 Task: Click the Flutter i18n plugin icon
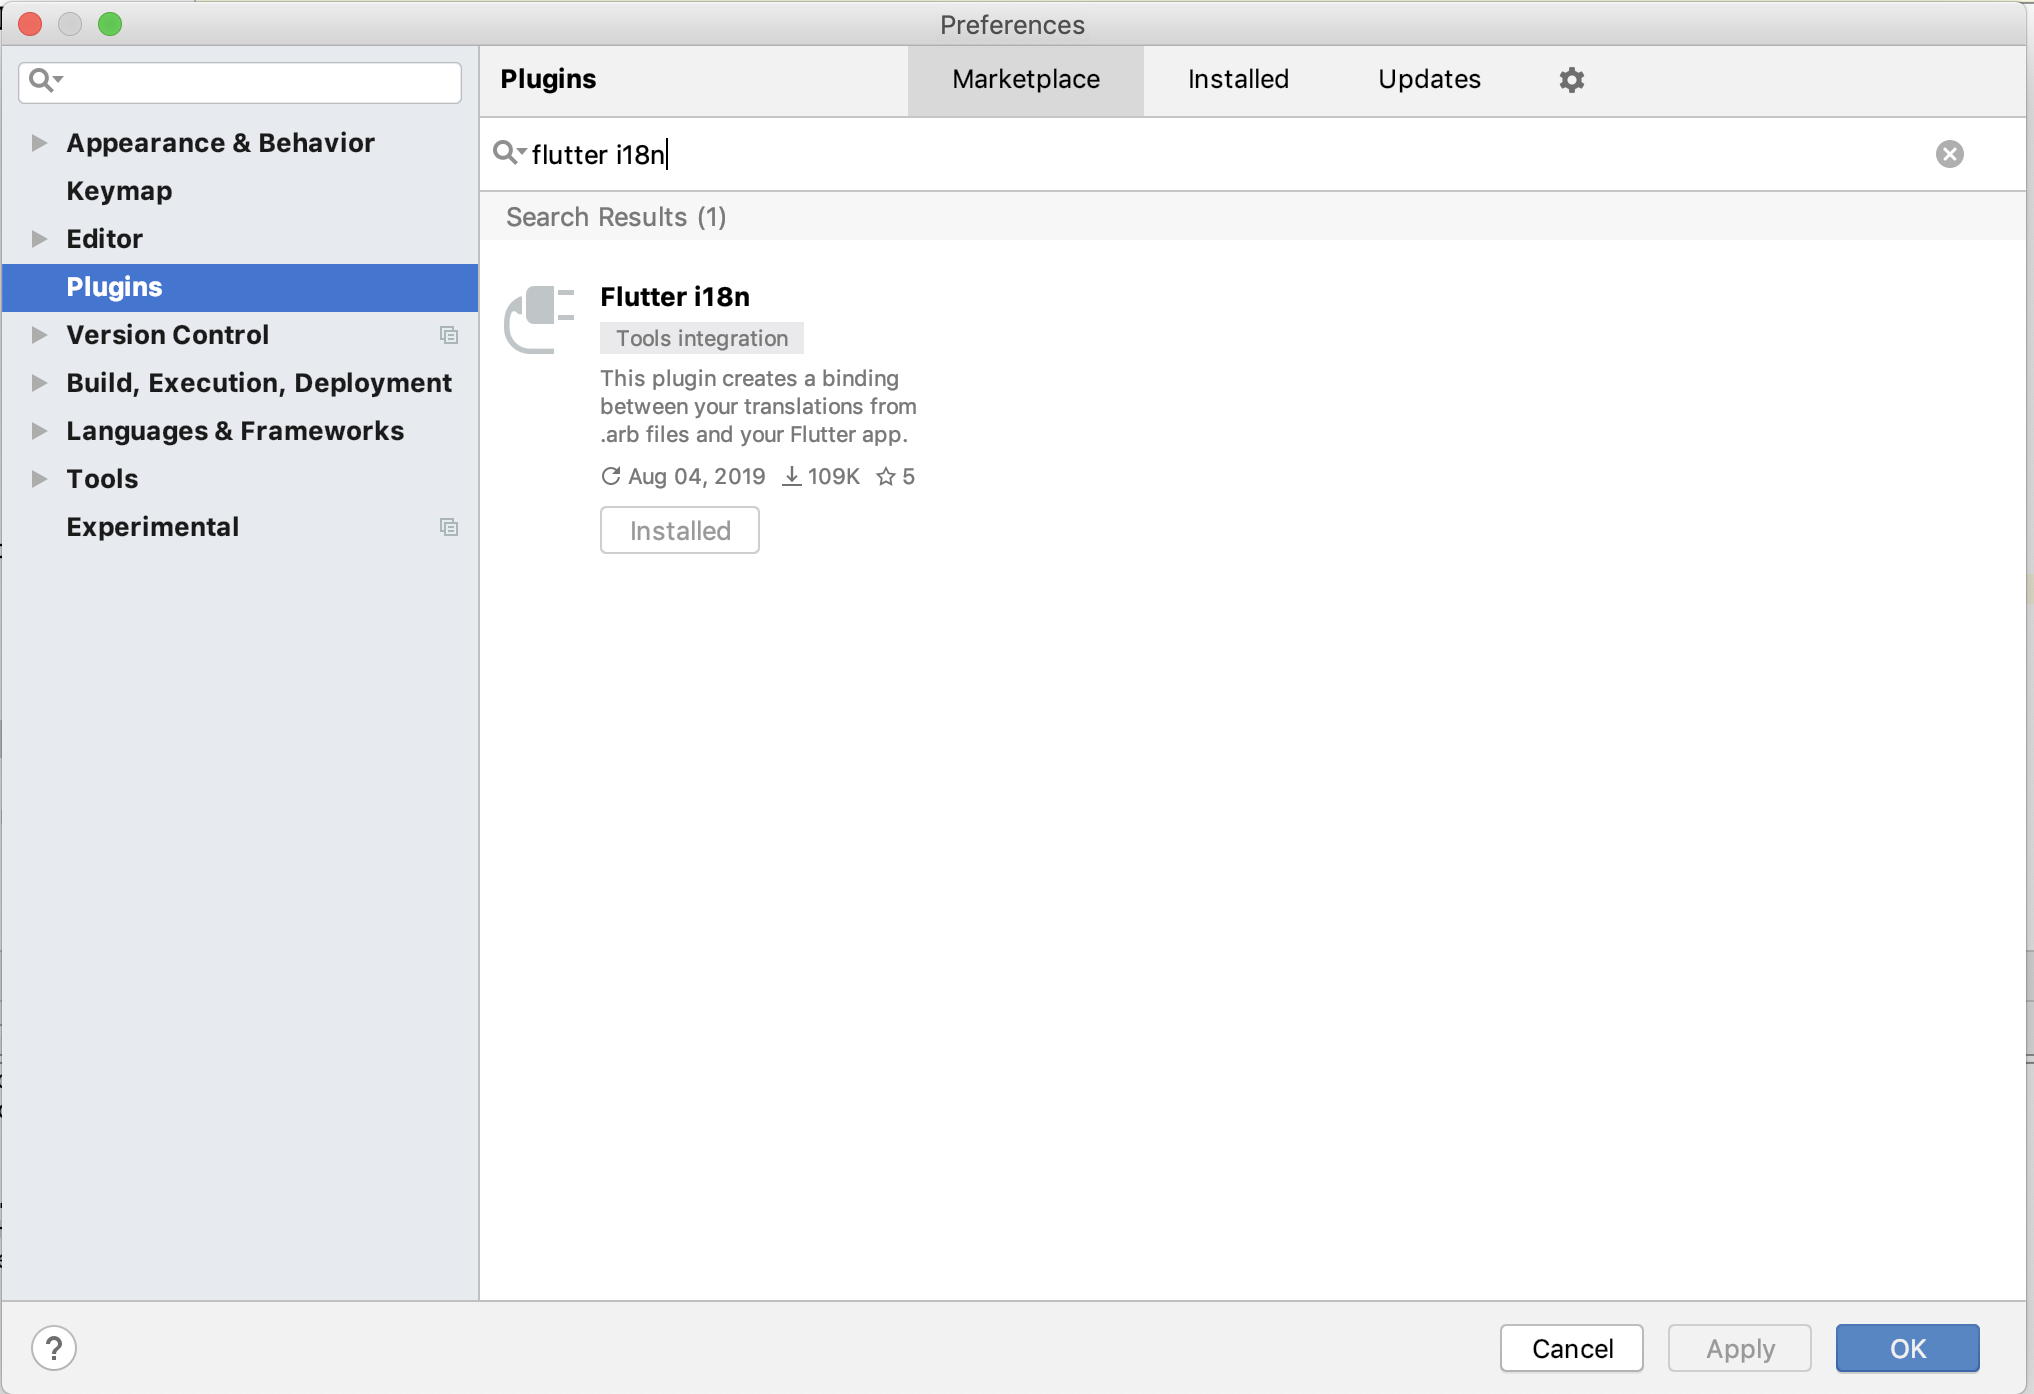(x=540, y=319)
